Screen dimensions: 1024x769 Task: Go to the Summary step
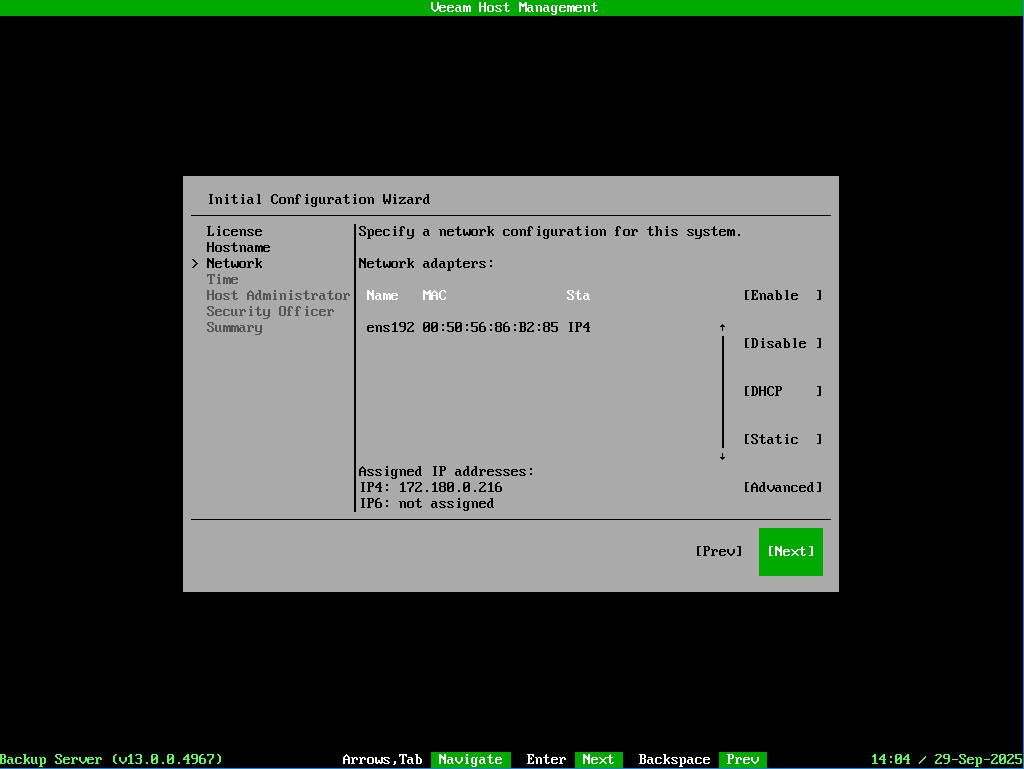[234, 328]
